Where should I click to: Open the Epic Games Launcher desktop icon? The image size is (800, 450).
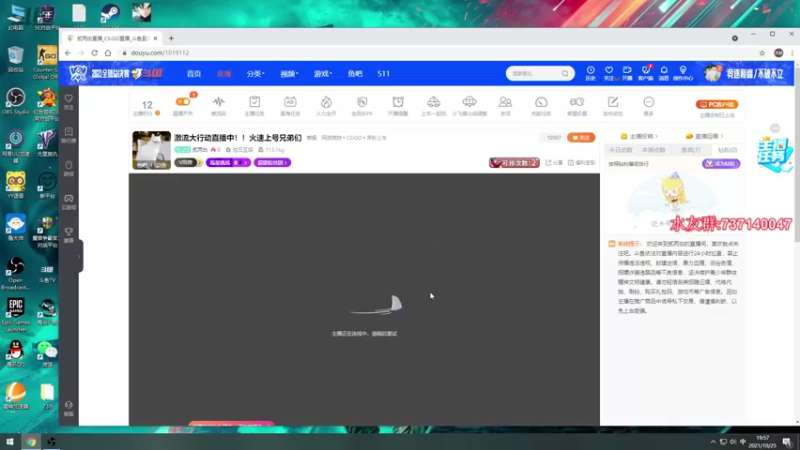coord(15,315)
